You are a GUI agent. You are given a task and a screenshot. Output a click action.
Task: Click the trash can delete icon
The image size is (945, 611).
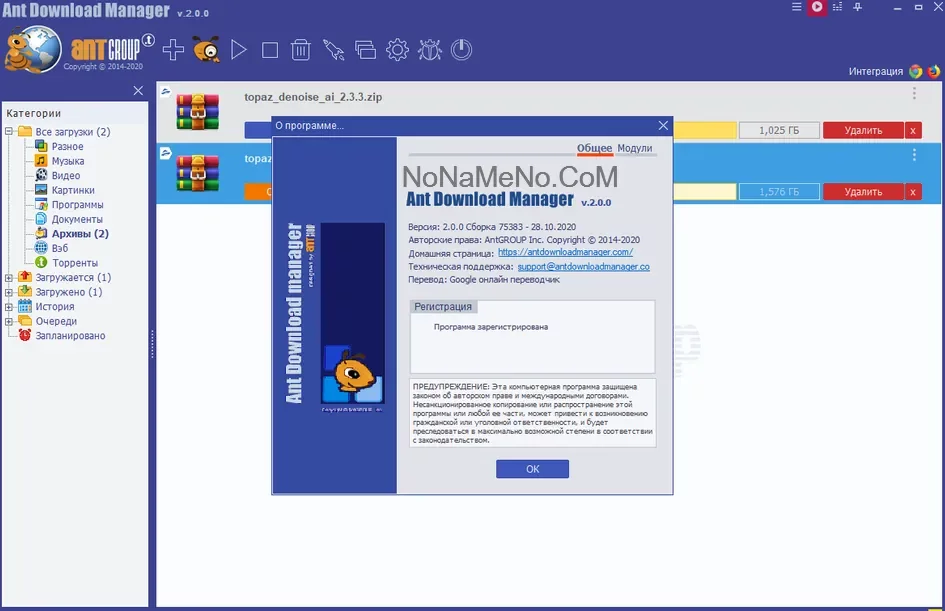pyautogui.click(x=300, y=49)
